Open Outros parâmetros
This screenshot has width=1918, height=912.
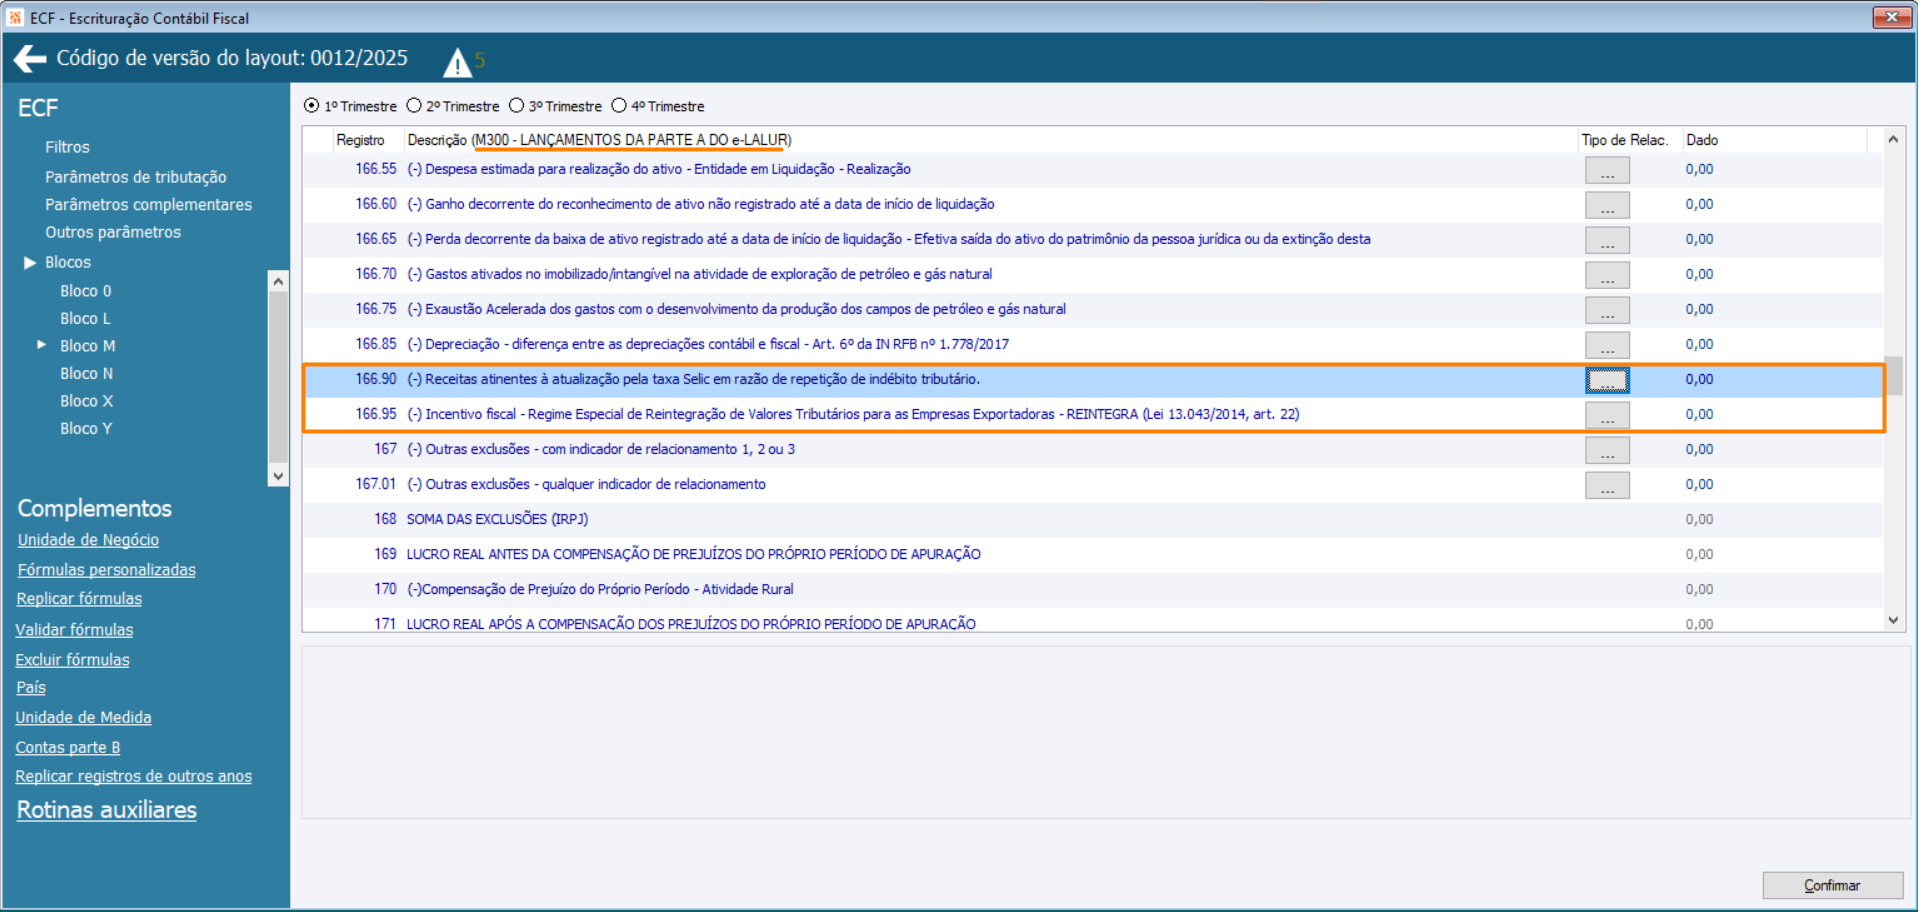(113, 232)
